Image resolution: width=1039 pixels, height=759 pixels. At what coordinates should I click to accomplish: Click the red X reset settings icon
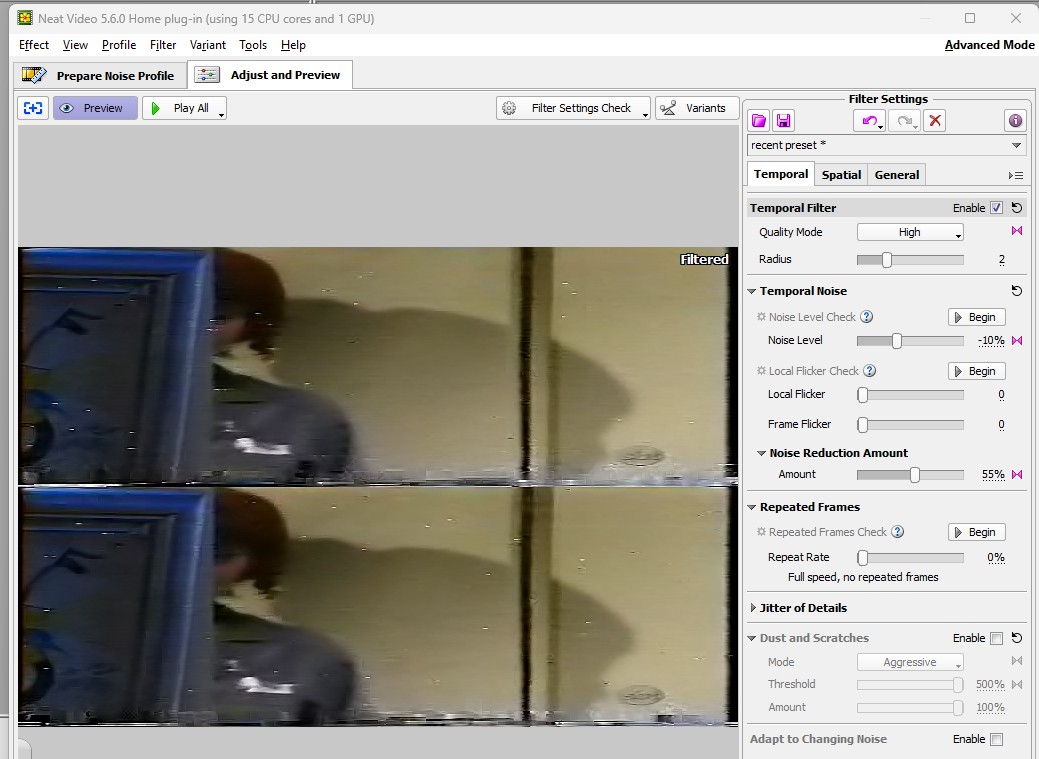pos(935,121)
